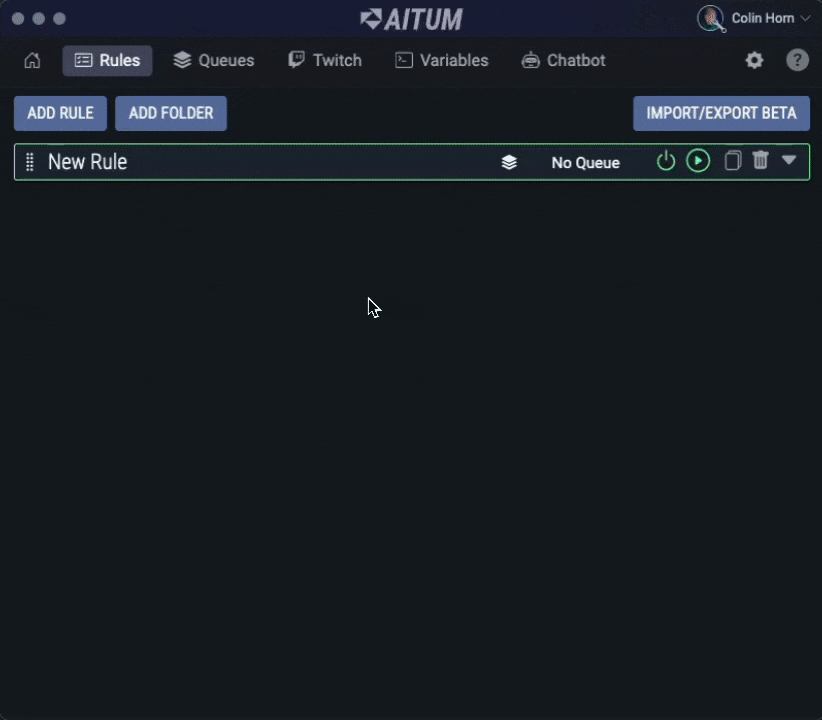This screenshot has height=720, width=822.
Task: Click the ADD RULE button
Action: pos(60,113)
